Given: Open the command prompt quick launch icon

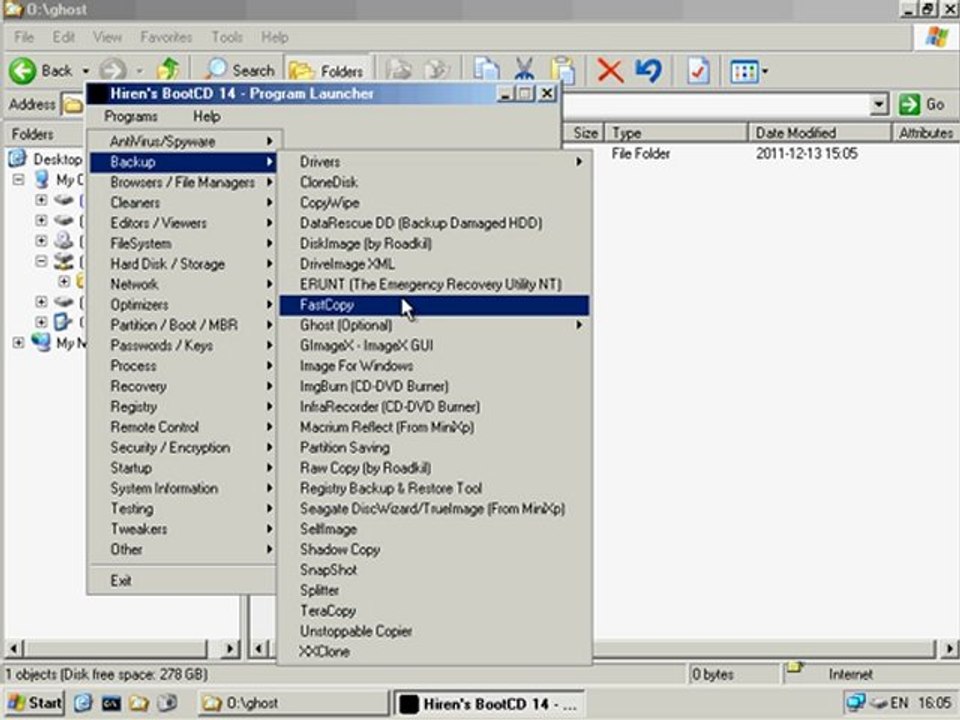Looking at the screenshot, I should pos(111,703).
